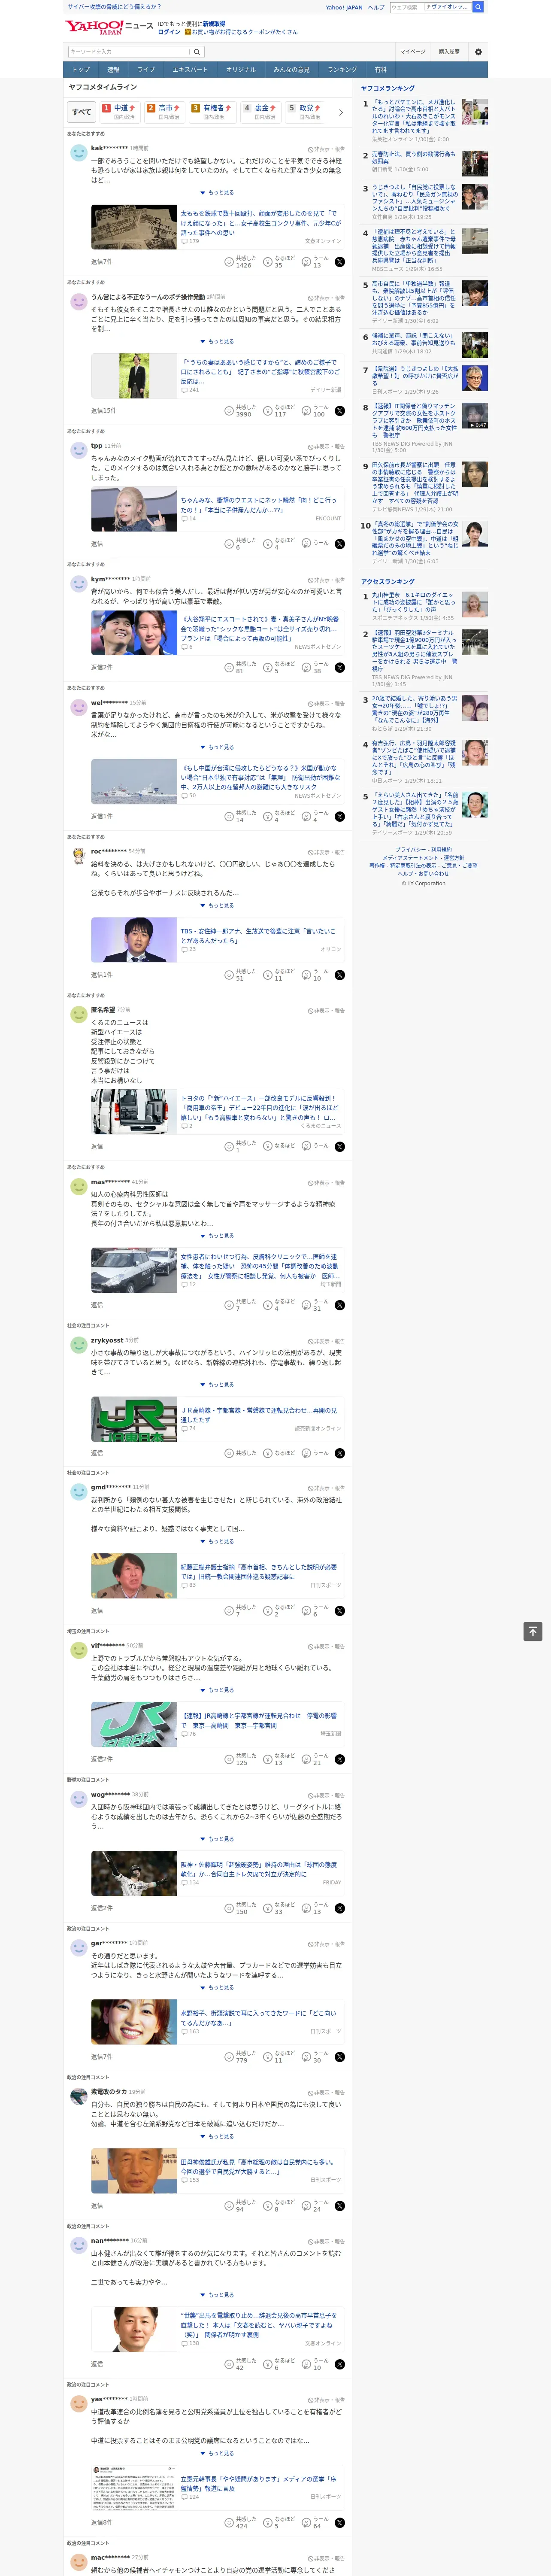Viewport: 551px width, 2576px height.
Task: Click comment bubble icon showing 241
Action: 184,390
